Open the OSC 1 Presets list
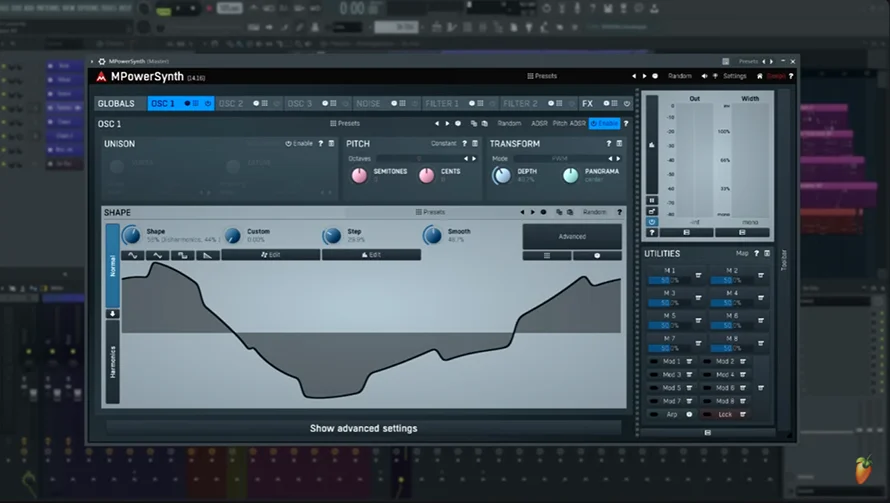Image resolution: width=890 pixels, height=503 pixels. pyautogui.click(x=345, y=123)
